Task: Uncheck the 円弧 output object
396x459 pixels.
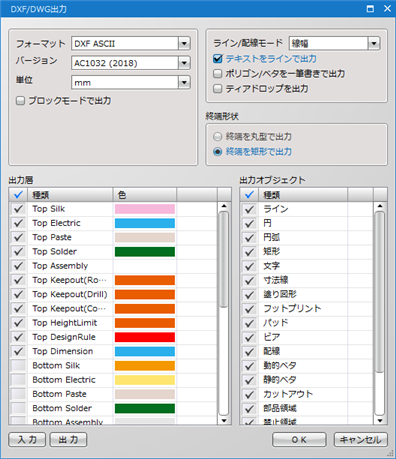Action: [249, 238]
